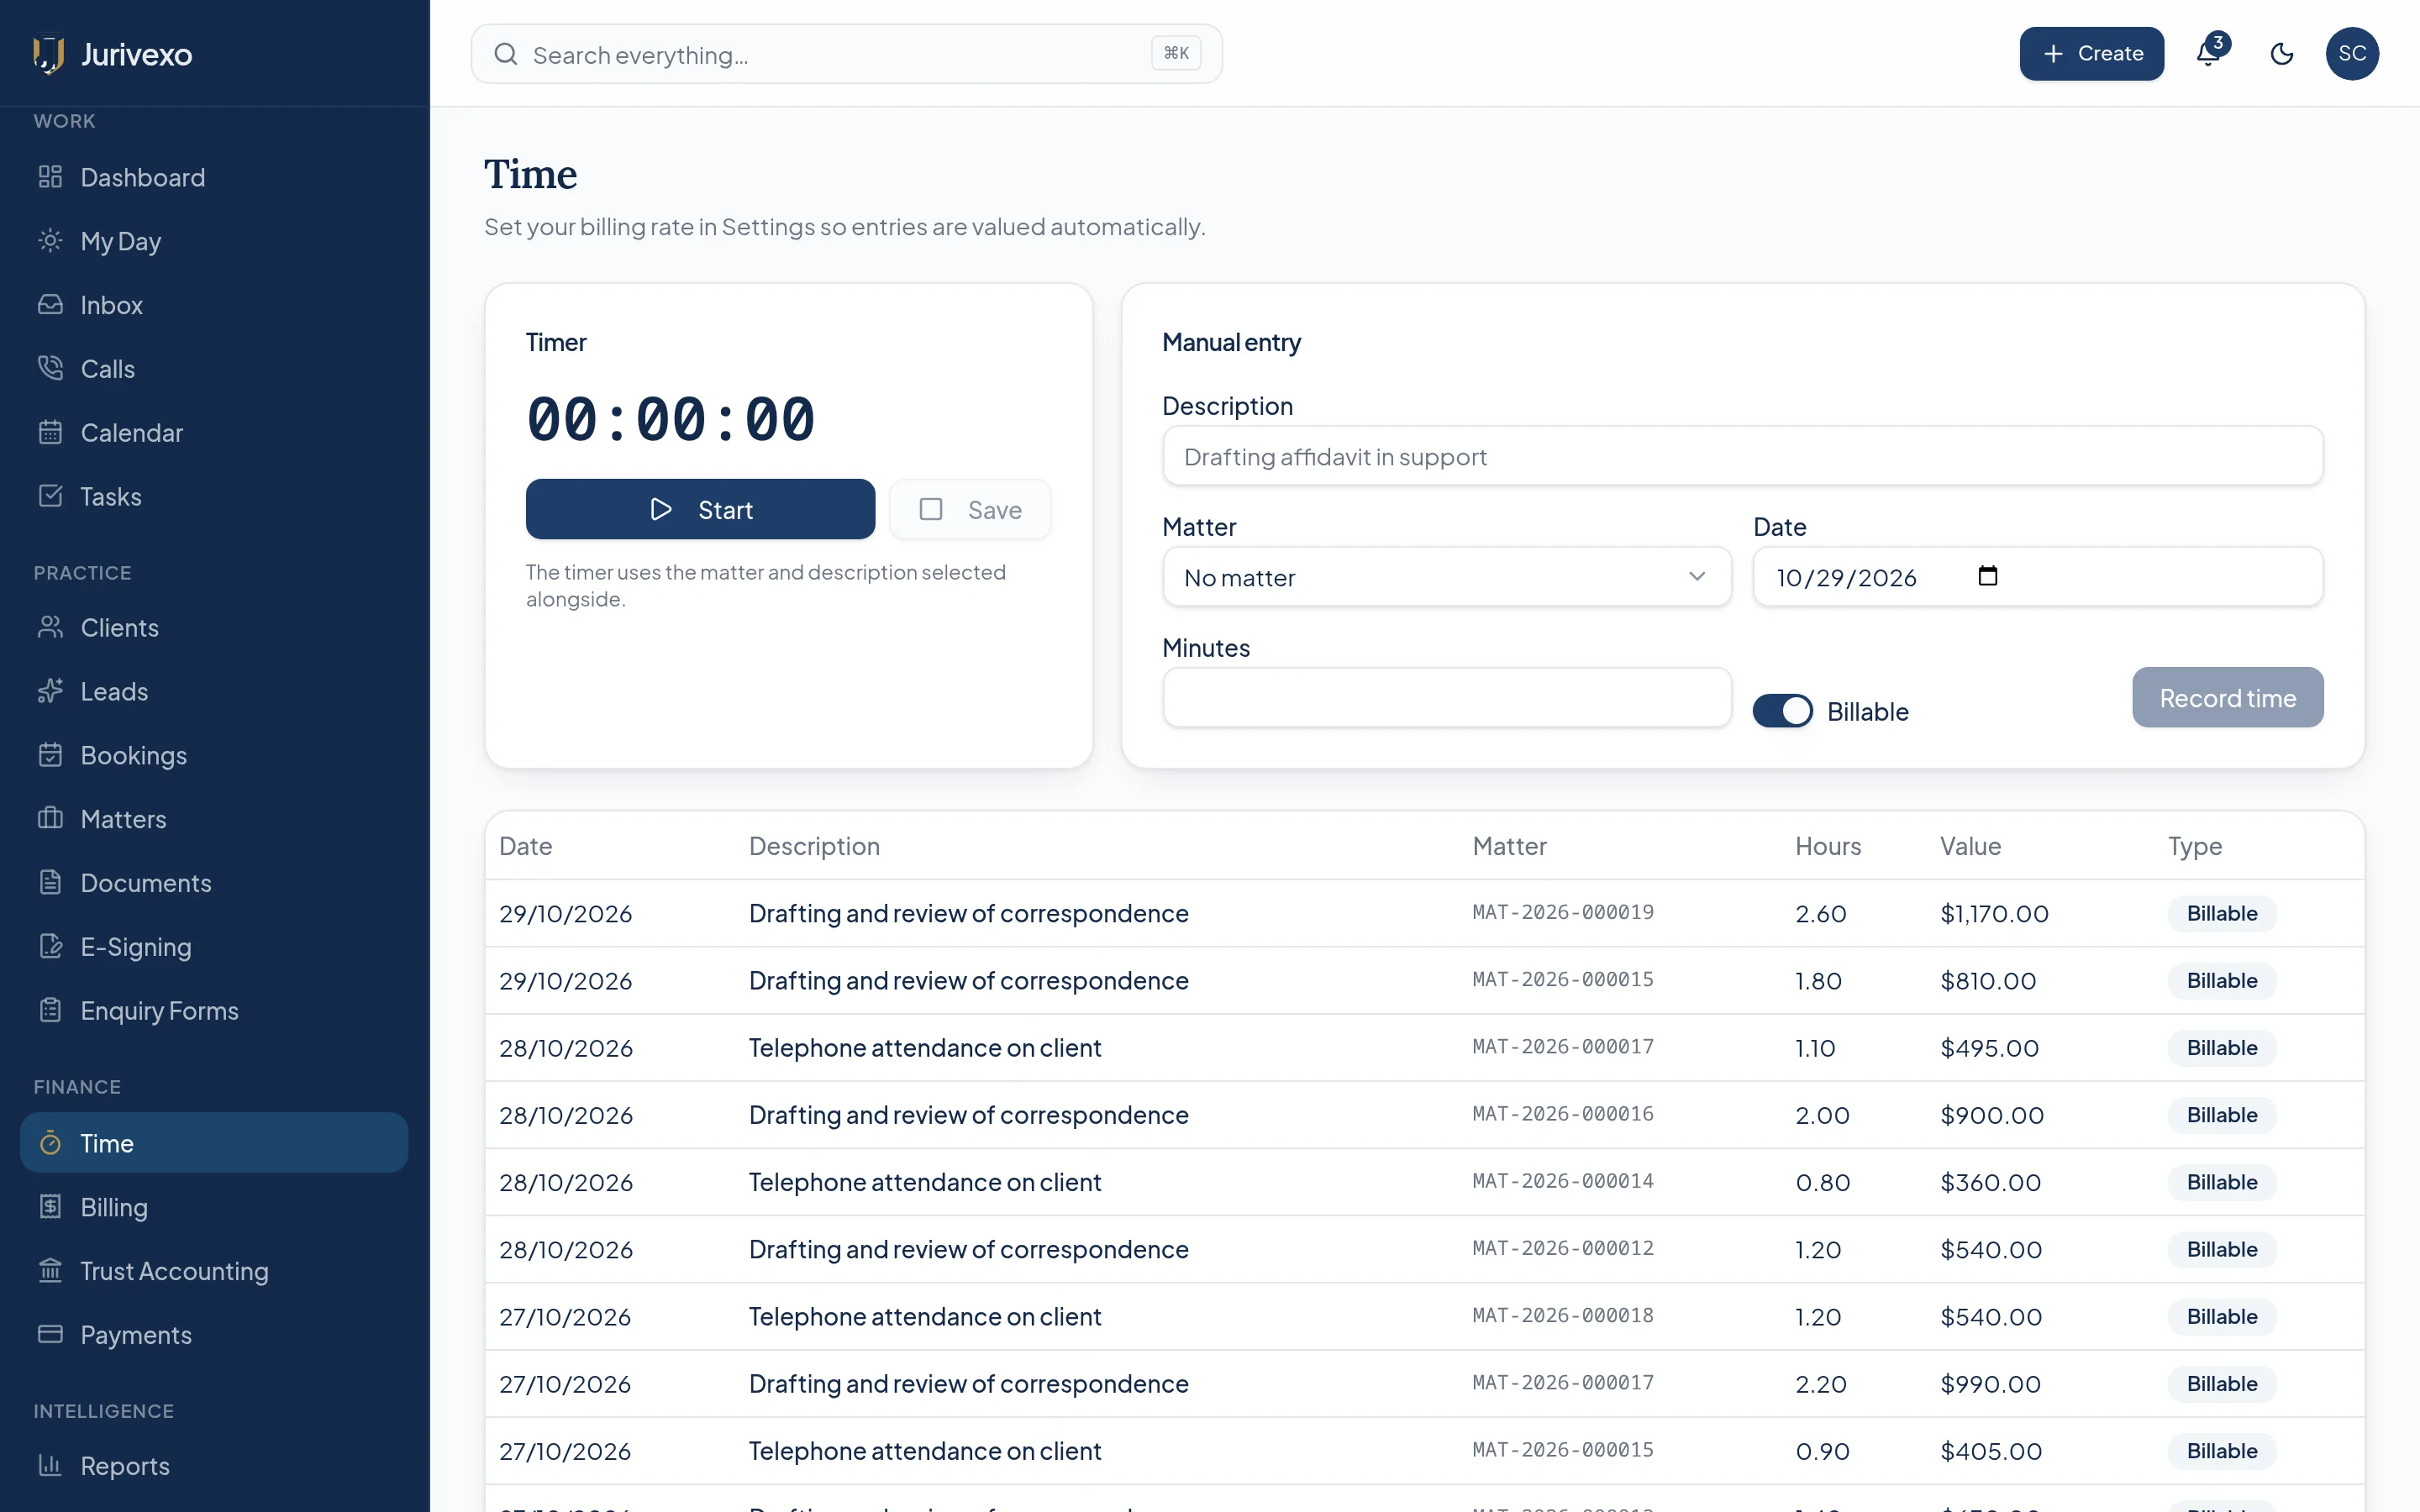Open E-Signing in sidebar
The image size is (2420, 1512).
coord(214,948)
